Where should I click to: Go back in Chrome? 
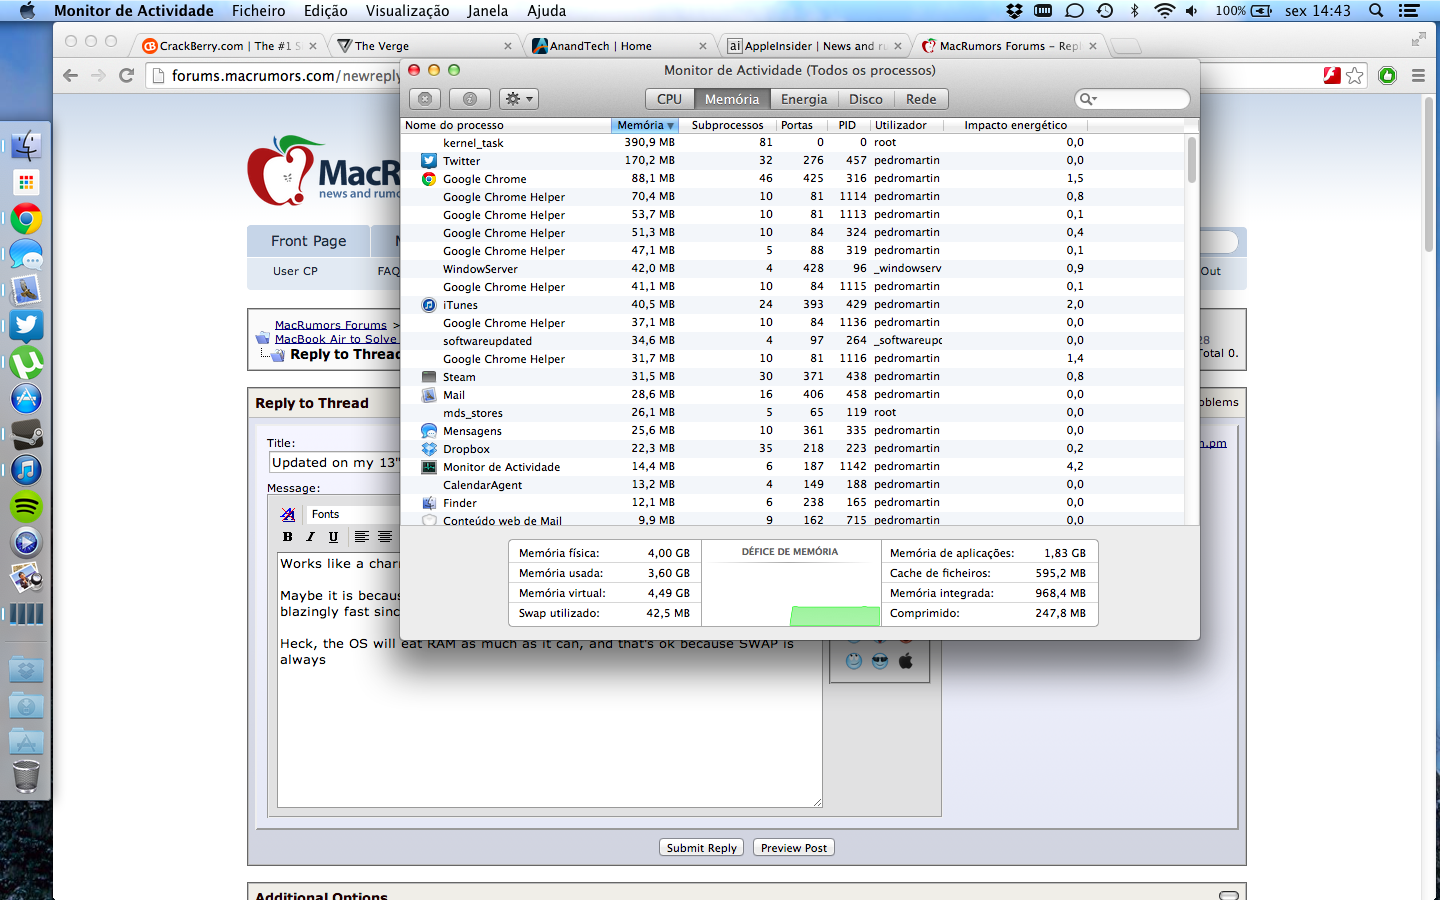[x=69, y=75]
